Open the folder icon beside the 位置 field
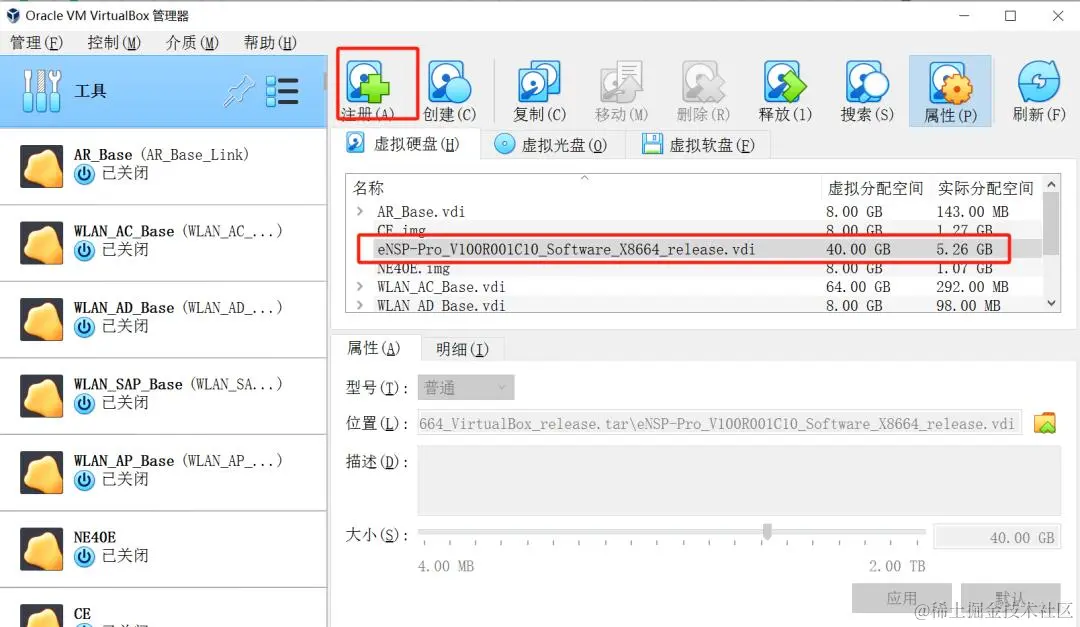 1044,423
